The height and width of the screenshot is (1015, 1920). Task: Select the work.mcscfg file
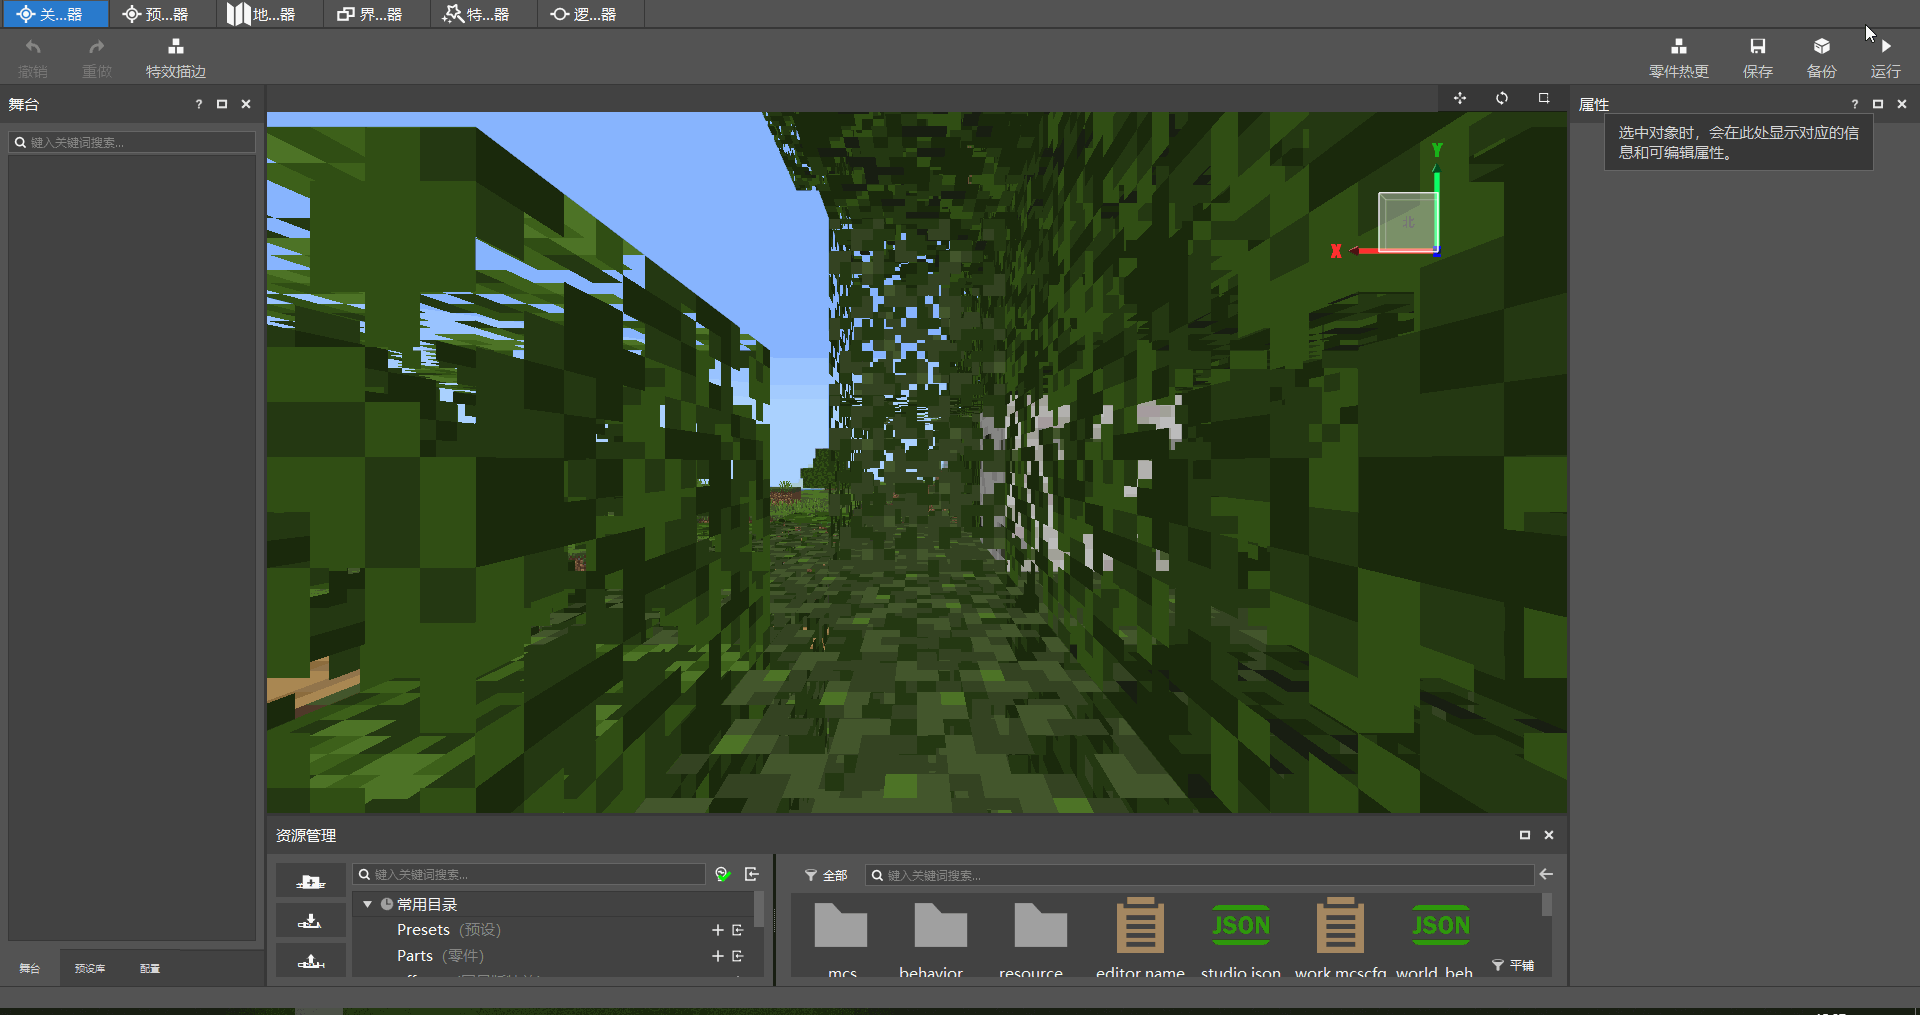click(1340, 939)
